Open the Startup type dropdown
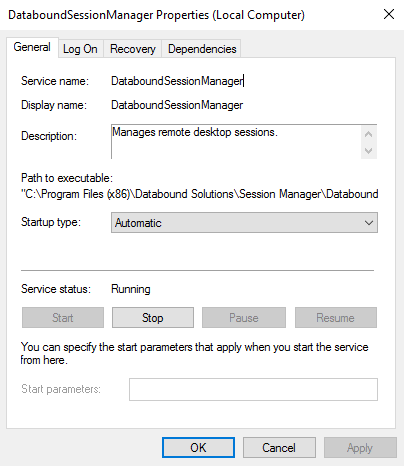Screen dimensions: 404x466 tap(244, 223)
